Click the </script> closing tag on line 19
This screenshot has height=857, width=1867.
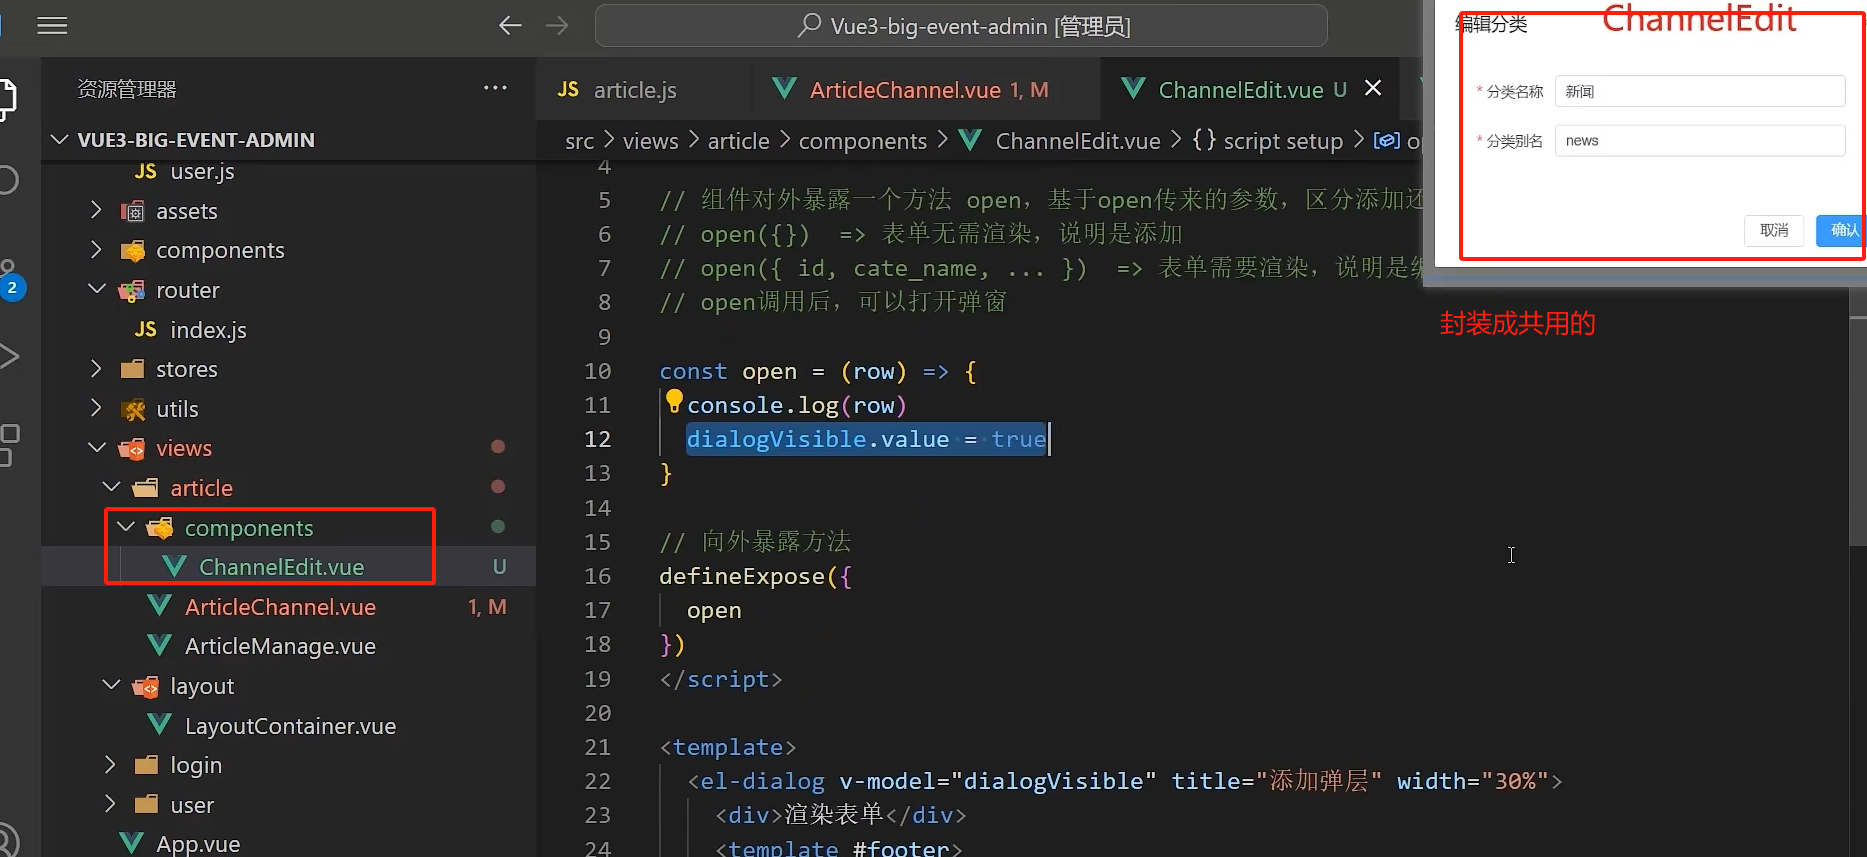pyautogui.click(x=721, y=679)
